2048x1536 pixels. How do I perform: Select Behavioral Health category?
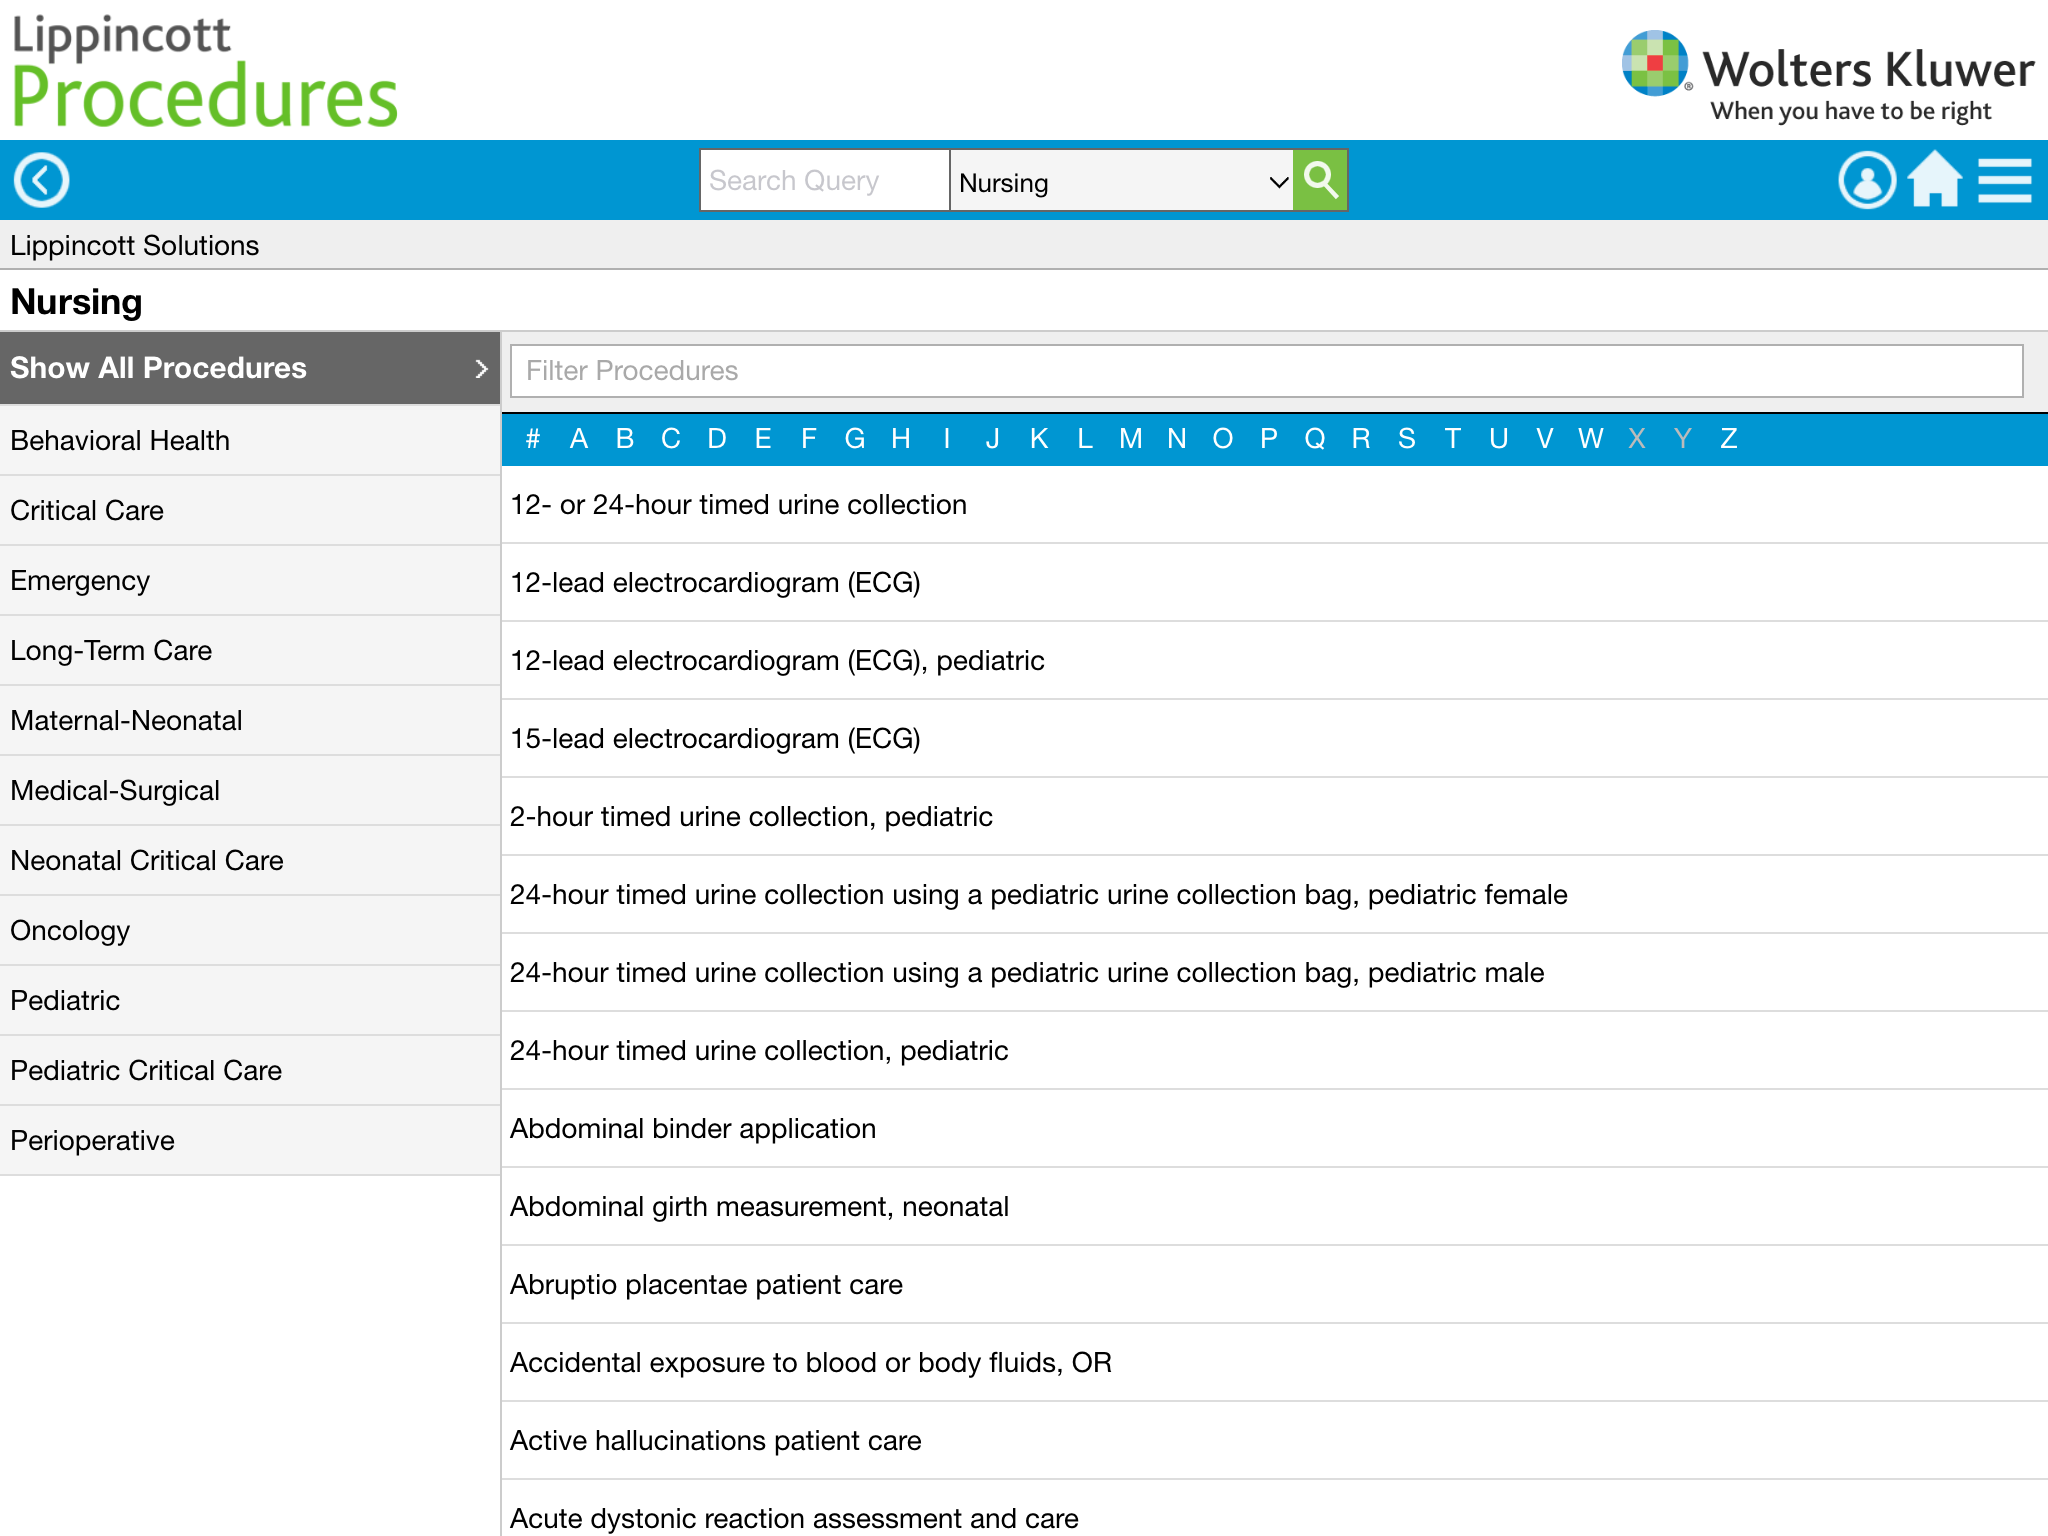click(250, 440)
